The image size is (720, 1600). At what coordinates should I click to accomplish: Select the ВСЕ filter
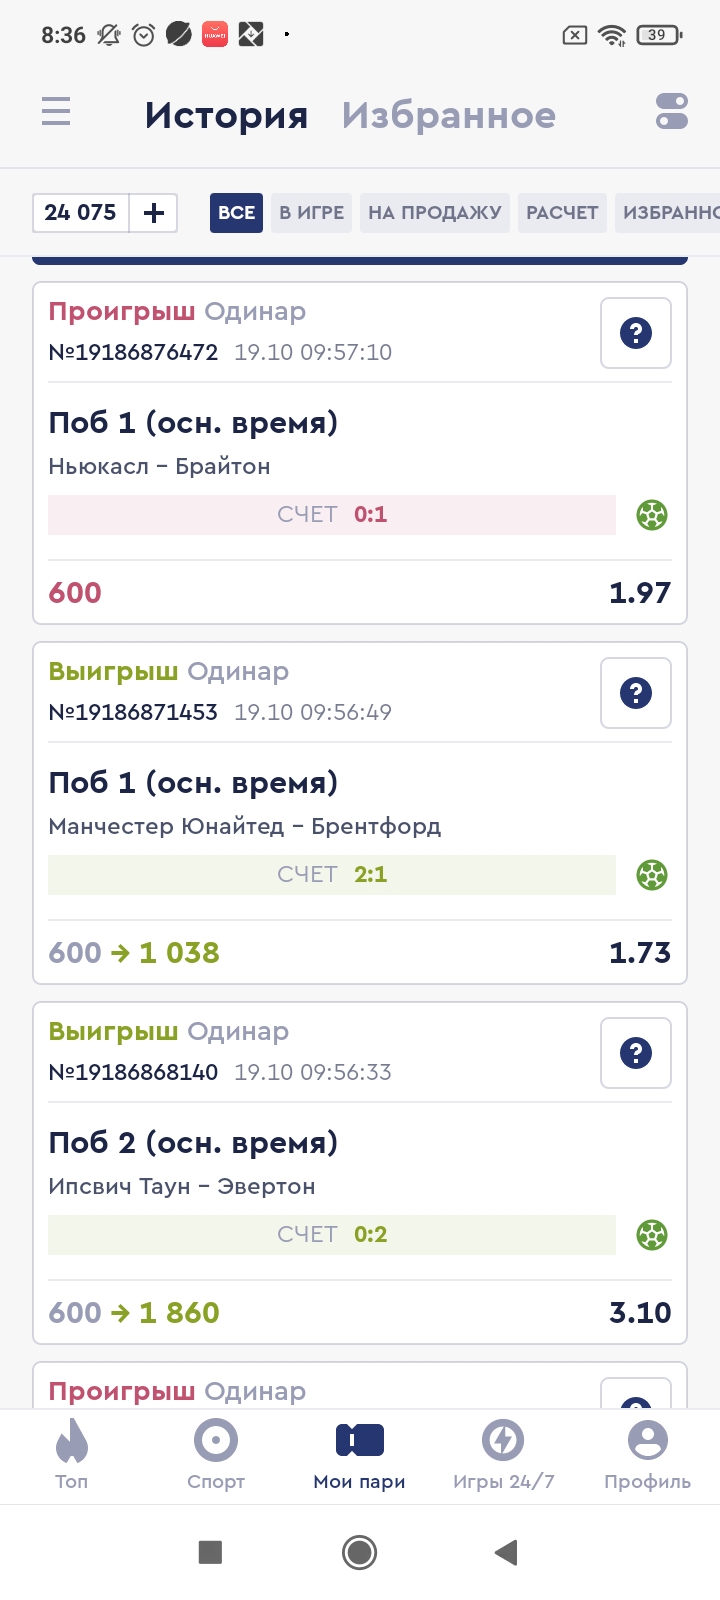(x=236, y=213)
